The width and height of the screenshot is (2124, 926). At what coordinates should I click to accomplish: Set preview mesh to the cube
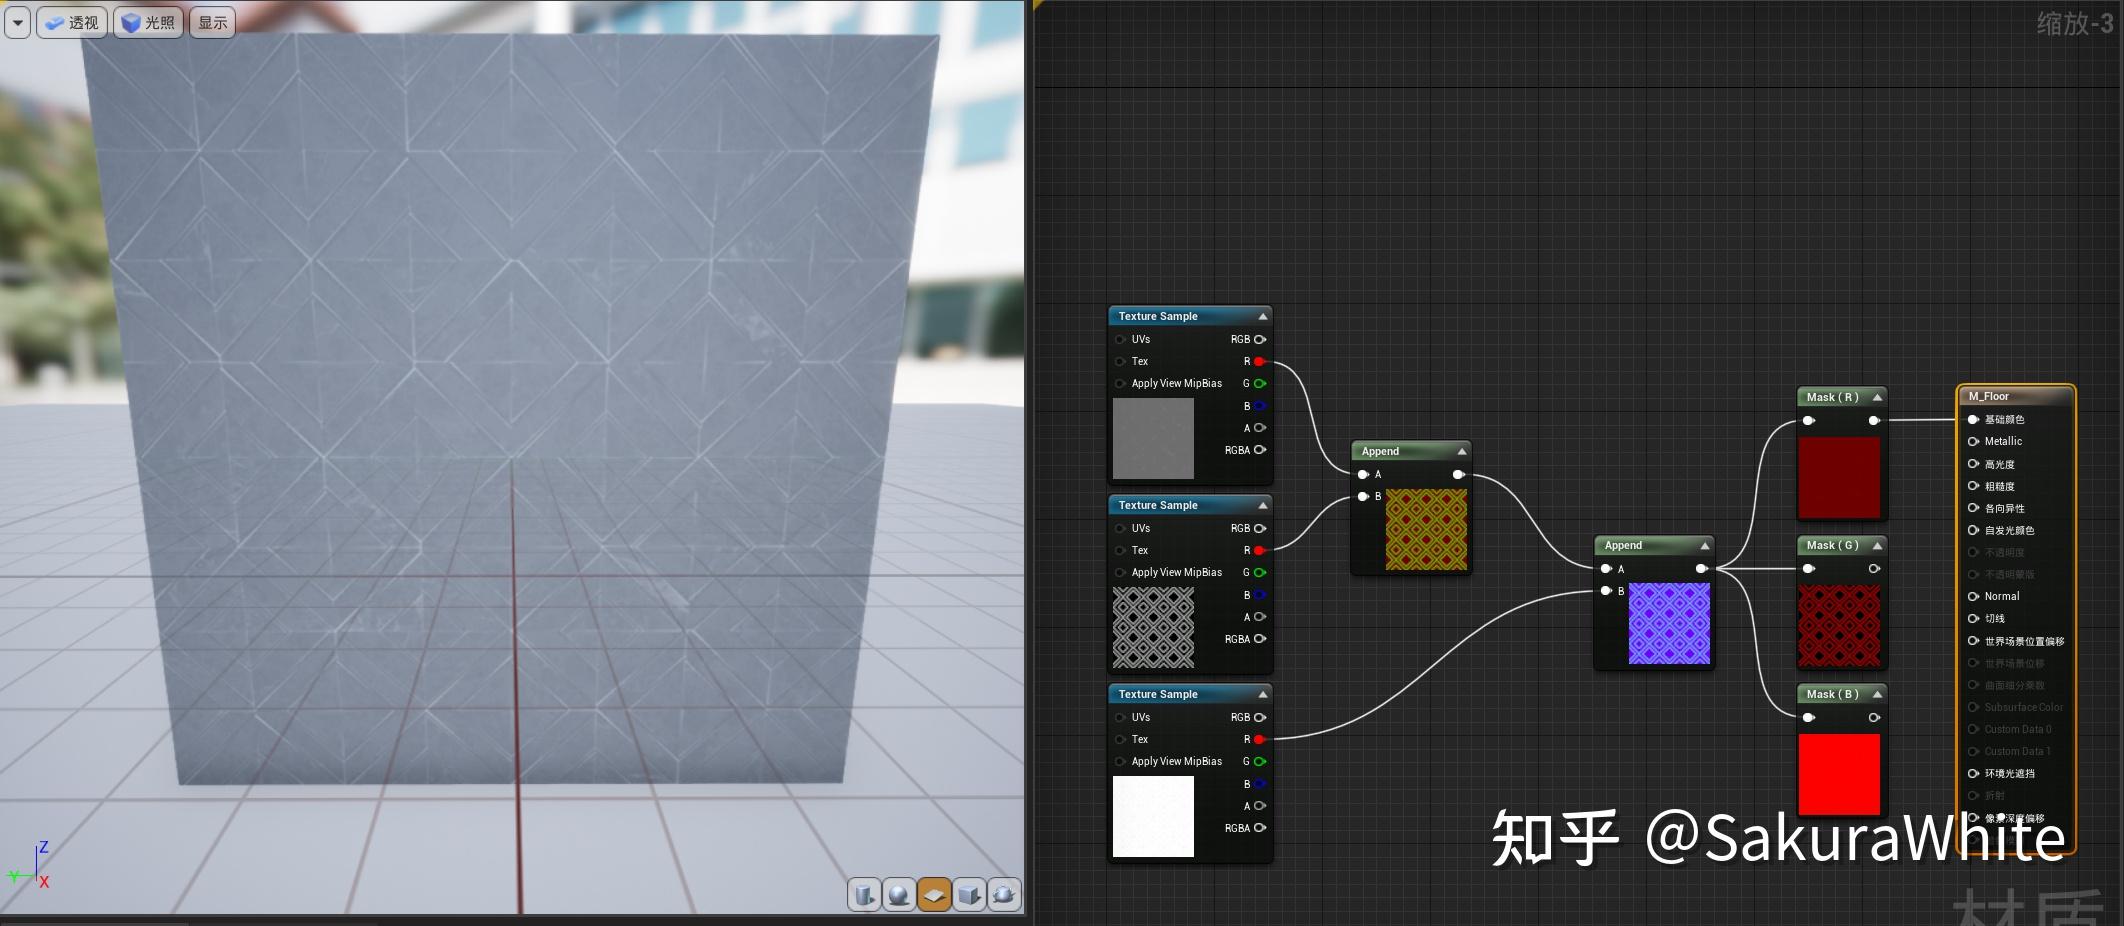[968, 896]
